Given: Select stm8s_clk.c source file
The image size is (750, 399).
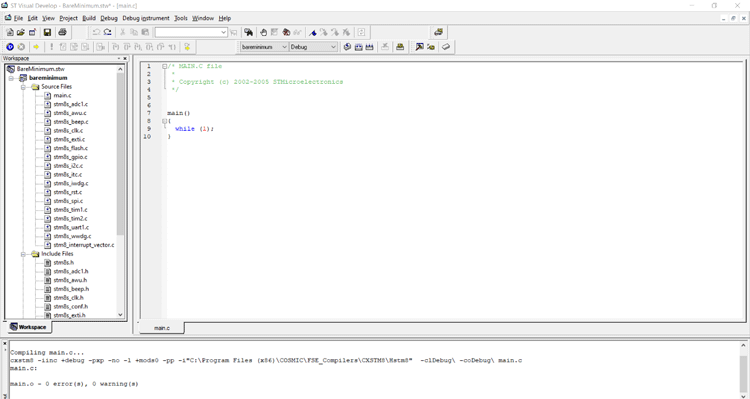Looking at the screenshot, I should tap(68, 131).
